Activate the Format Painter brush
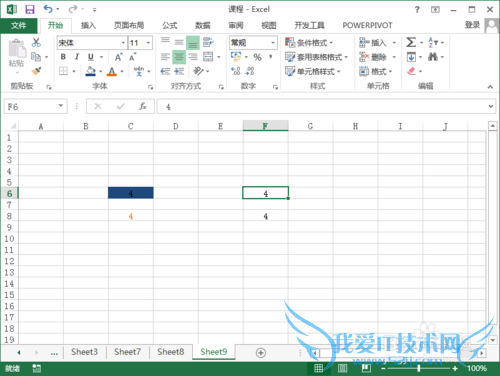 [36, 71]
